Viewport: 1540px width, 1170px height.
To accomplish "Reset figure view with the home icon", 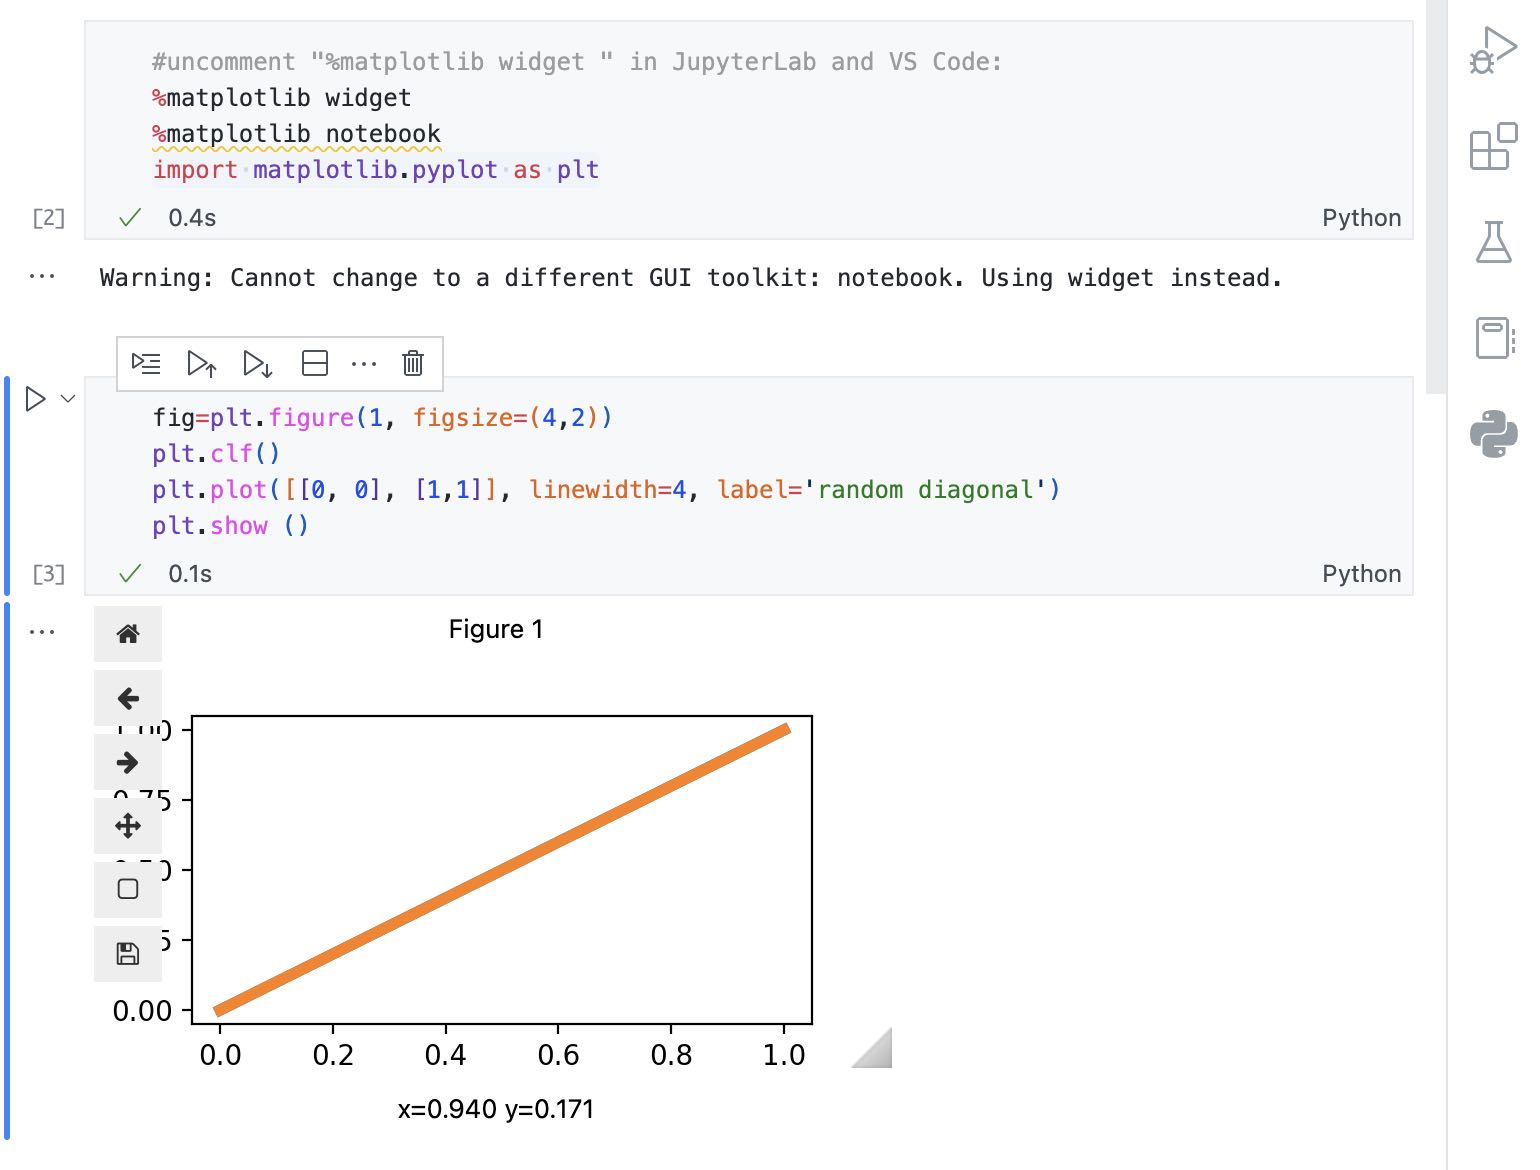I will coord(128,634).
